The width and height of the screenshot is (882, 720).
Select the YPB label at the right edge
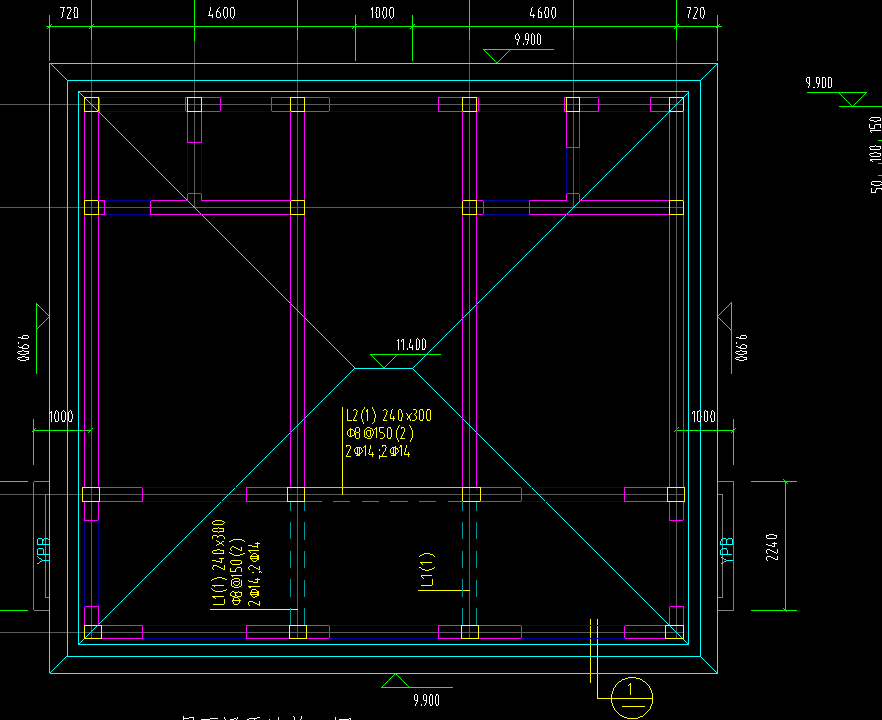pos(727,550)
